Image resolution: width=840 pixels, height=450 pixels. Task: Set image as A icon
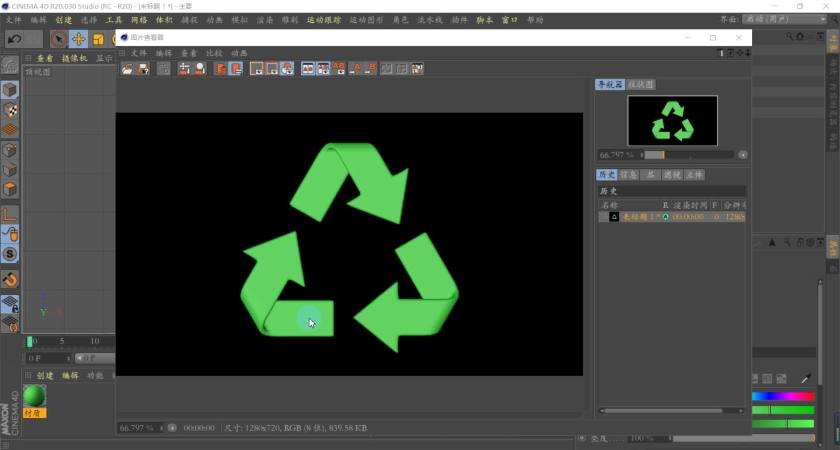pyautogui.click(x=355, y=69)
